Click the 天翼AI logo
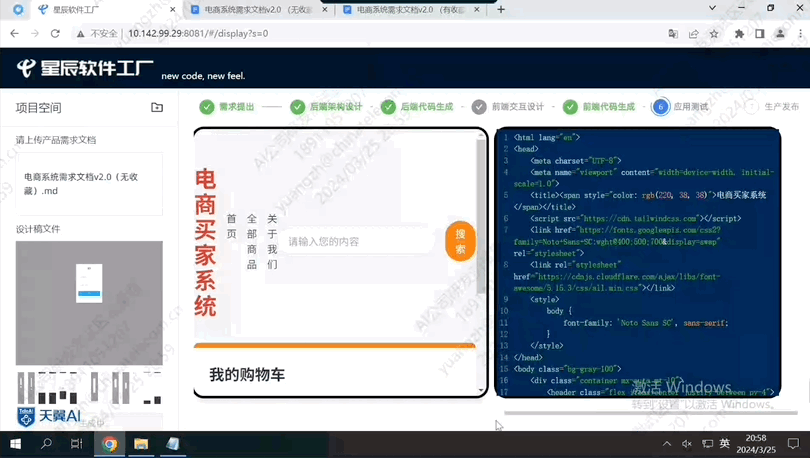This screenshot has height=458, width=810. click(x=49, y=416)
